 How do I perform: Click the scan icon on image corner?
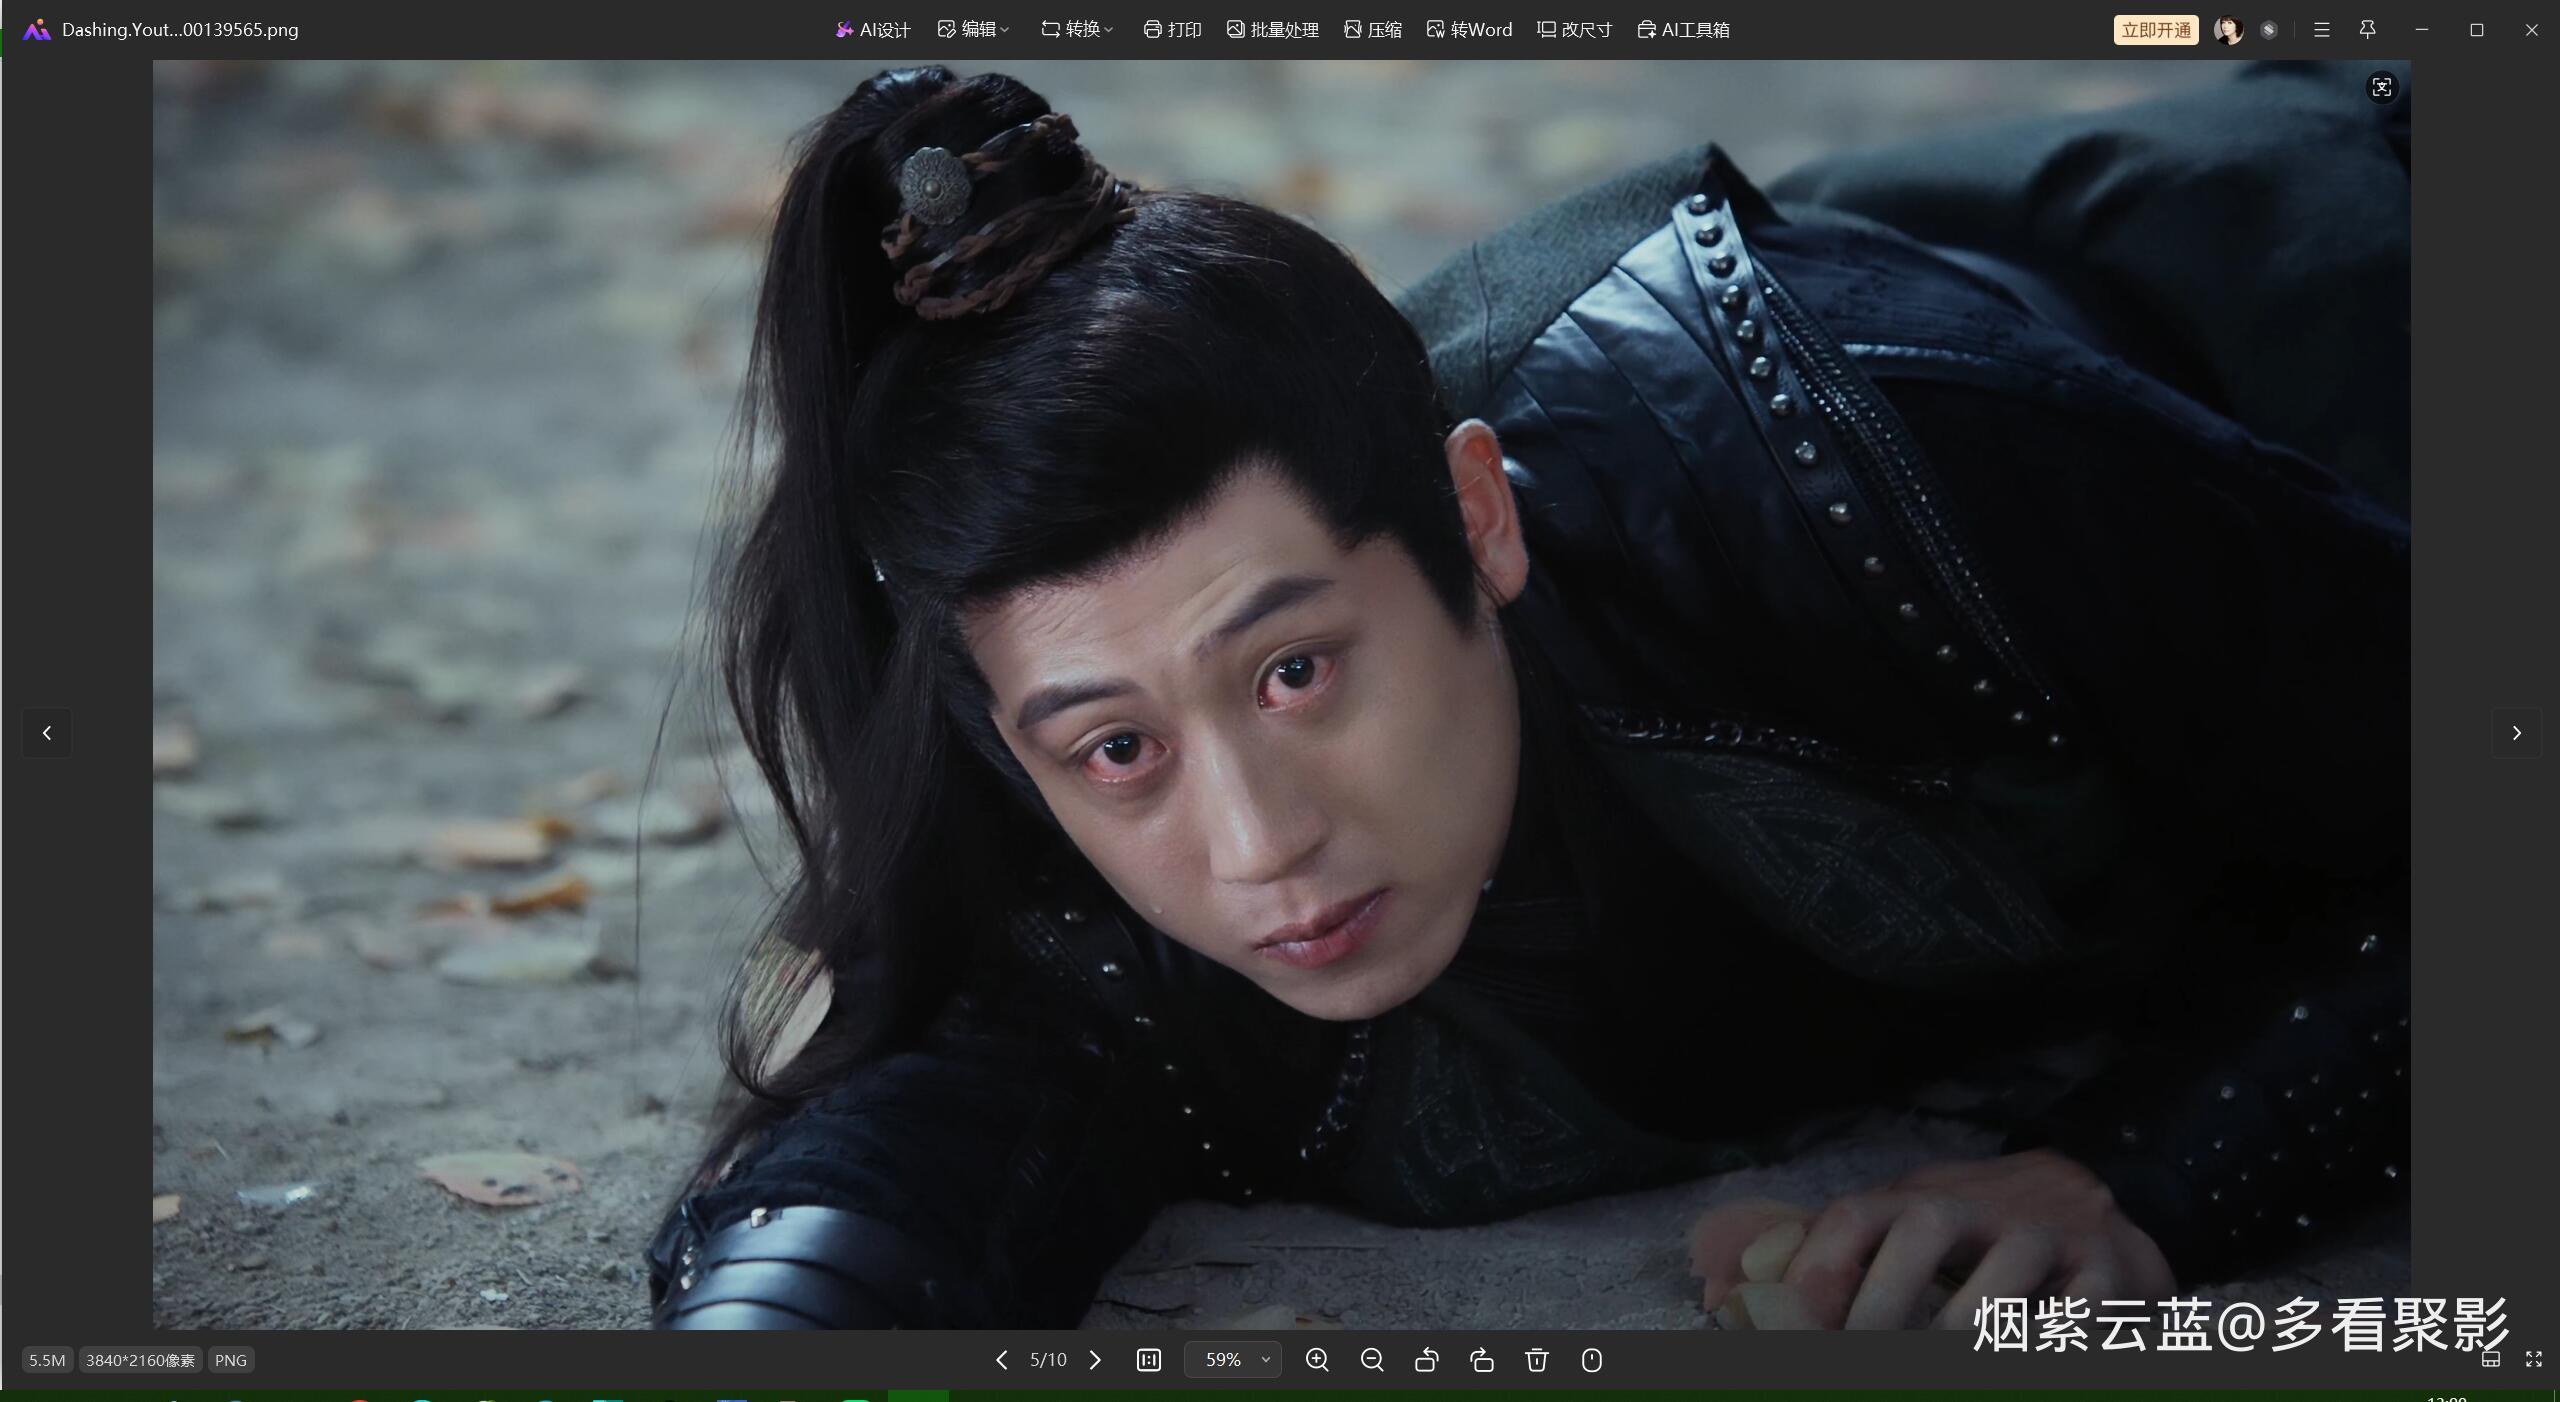pos(2382,88)
